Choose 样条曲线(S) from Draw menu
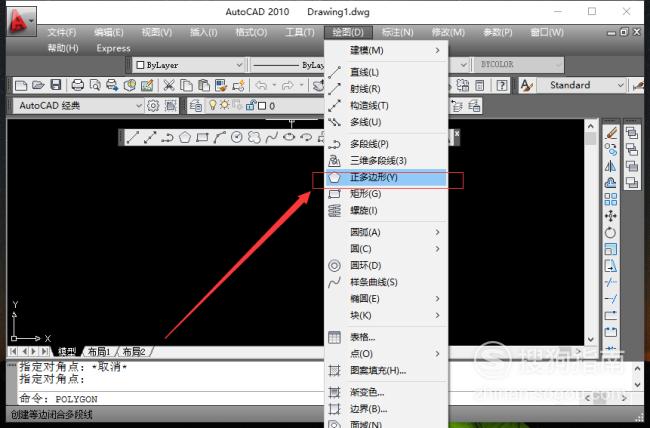Image resolution: width=650 pixels, height=428 pixels. point(386,282)
